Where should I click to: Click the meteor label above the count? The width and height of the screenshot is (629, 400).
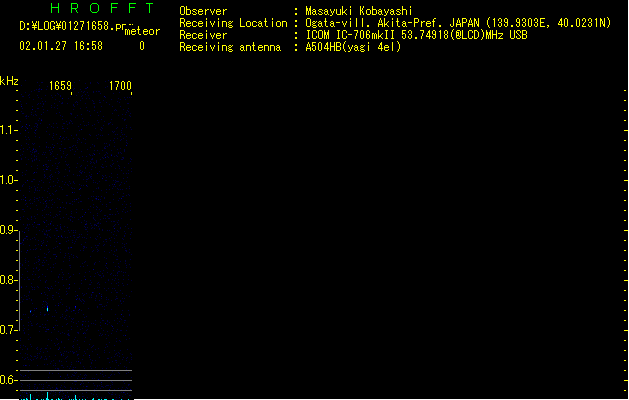click(142, 31)
